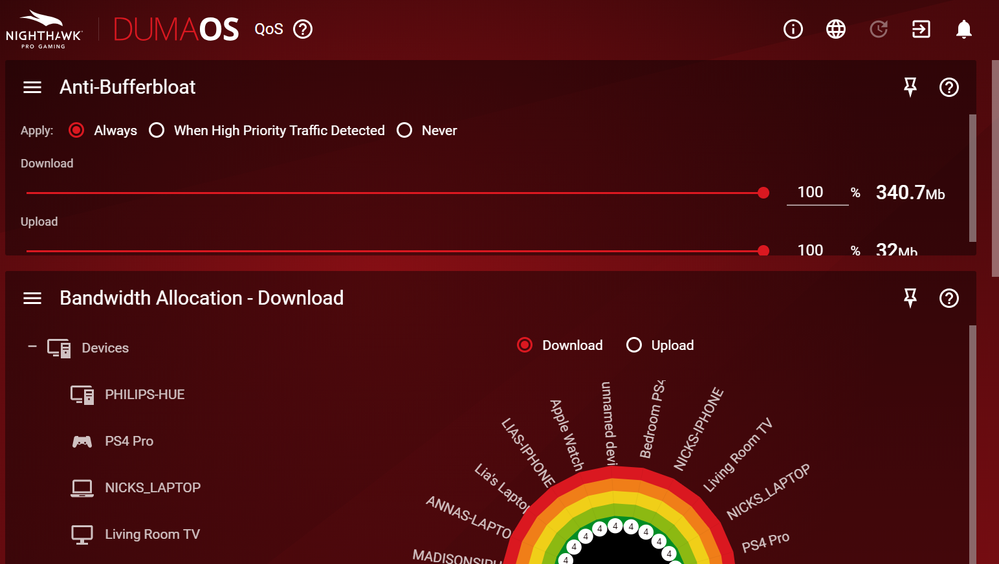Image resolution: width=999 pixels, height=564 pixels.
Task: Click the logout icon in header
Action: 921,29
